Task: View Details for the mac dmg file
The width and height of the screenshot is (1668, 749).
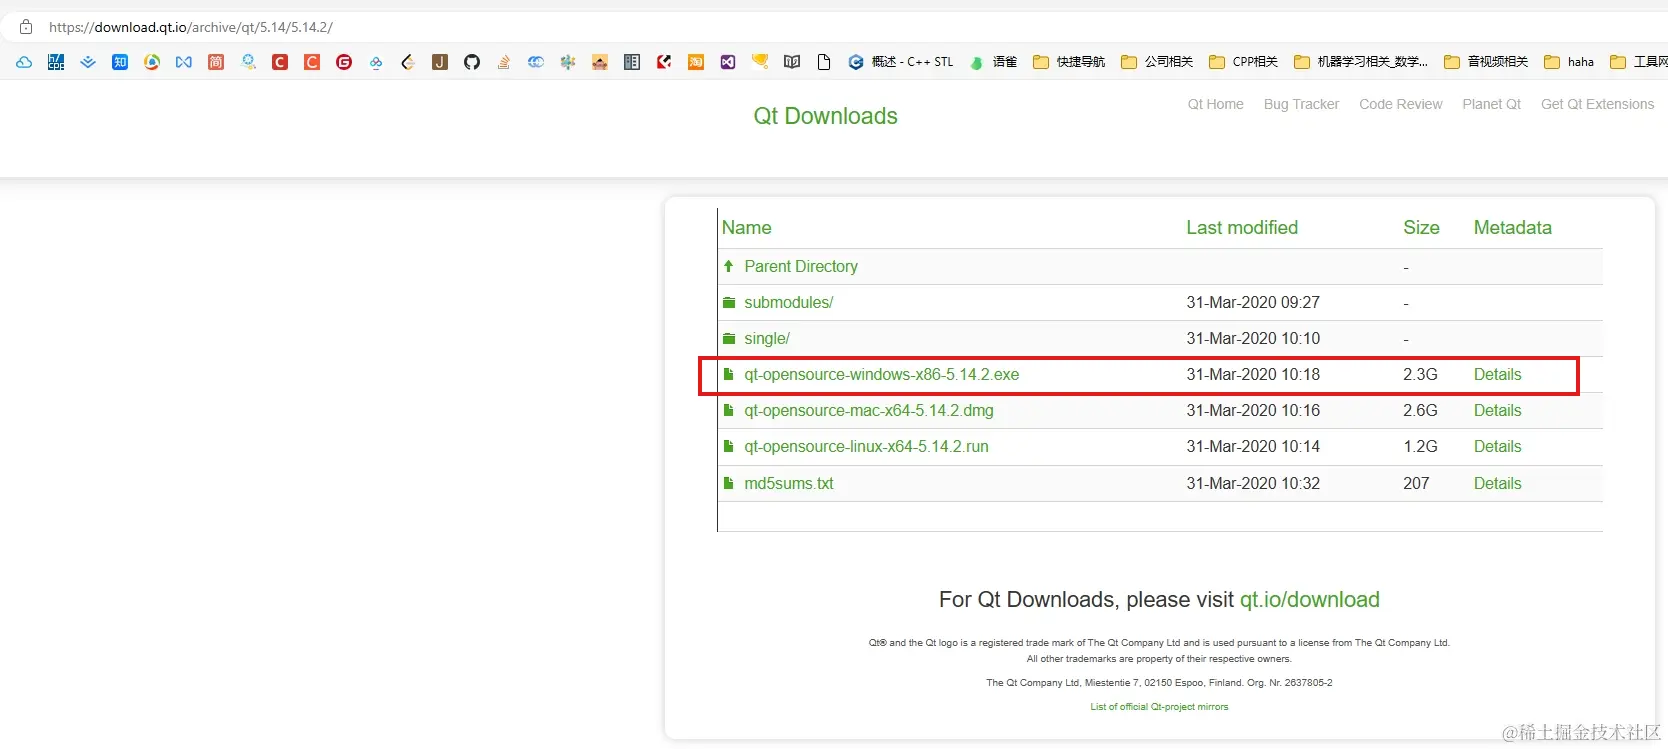Action: click(x=1497, y=410)
